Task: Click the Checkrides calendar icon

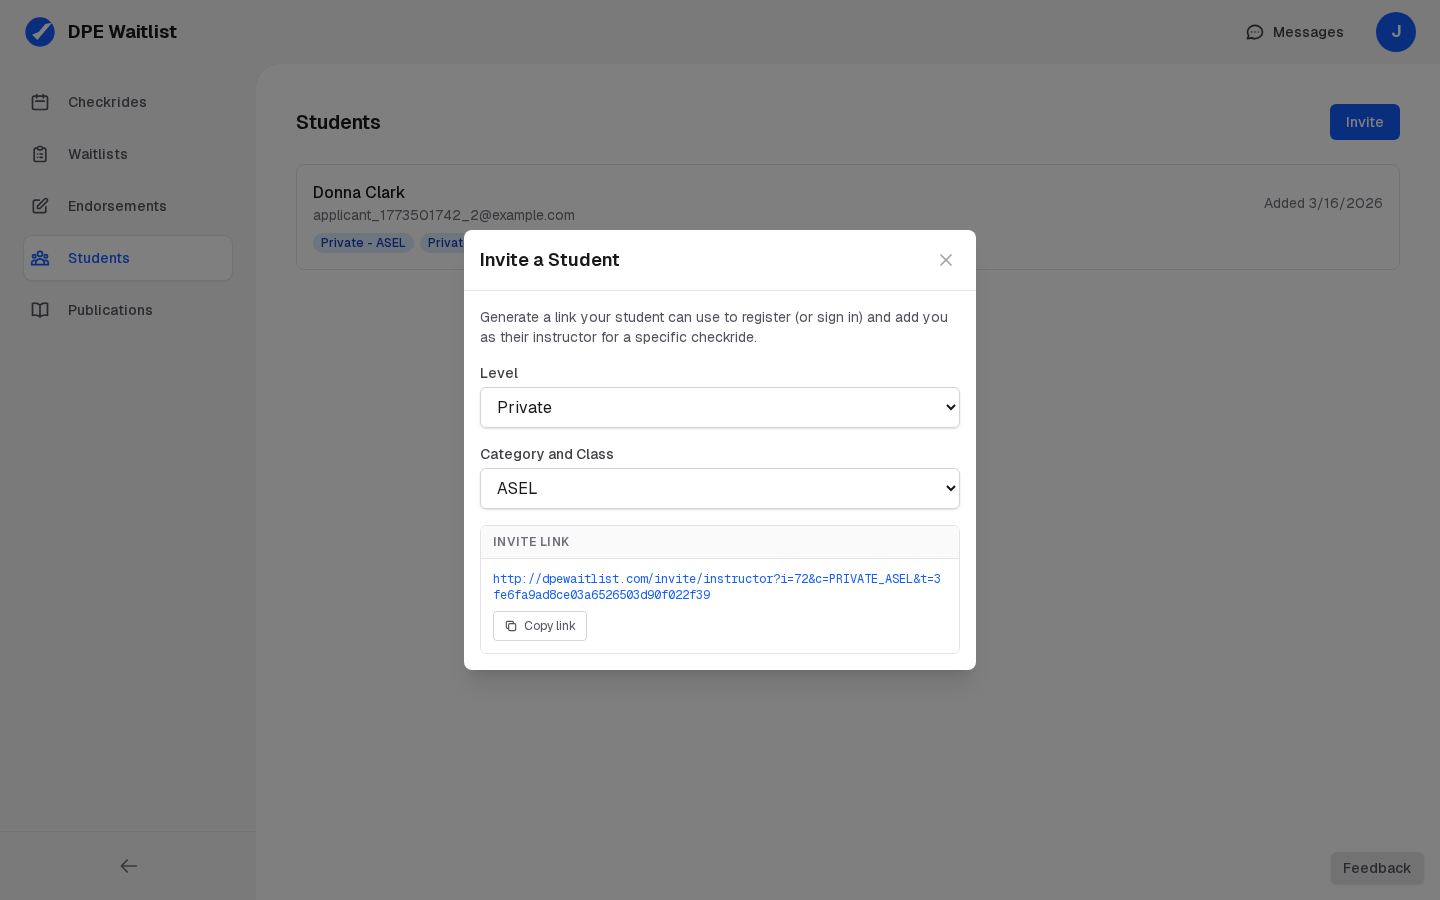Action: tap(40, 102)
